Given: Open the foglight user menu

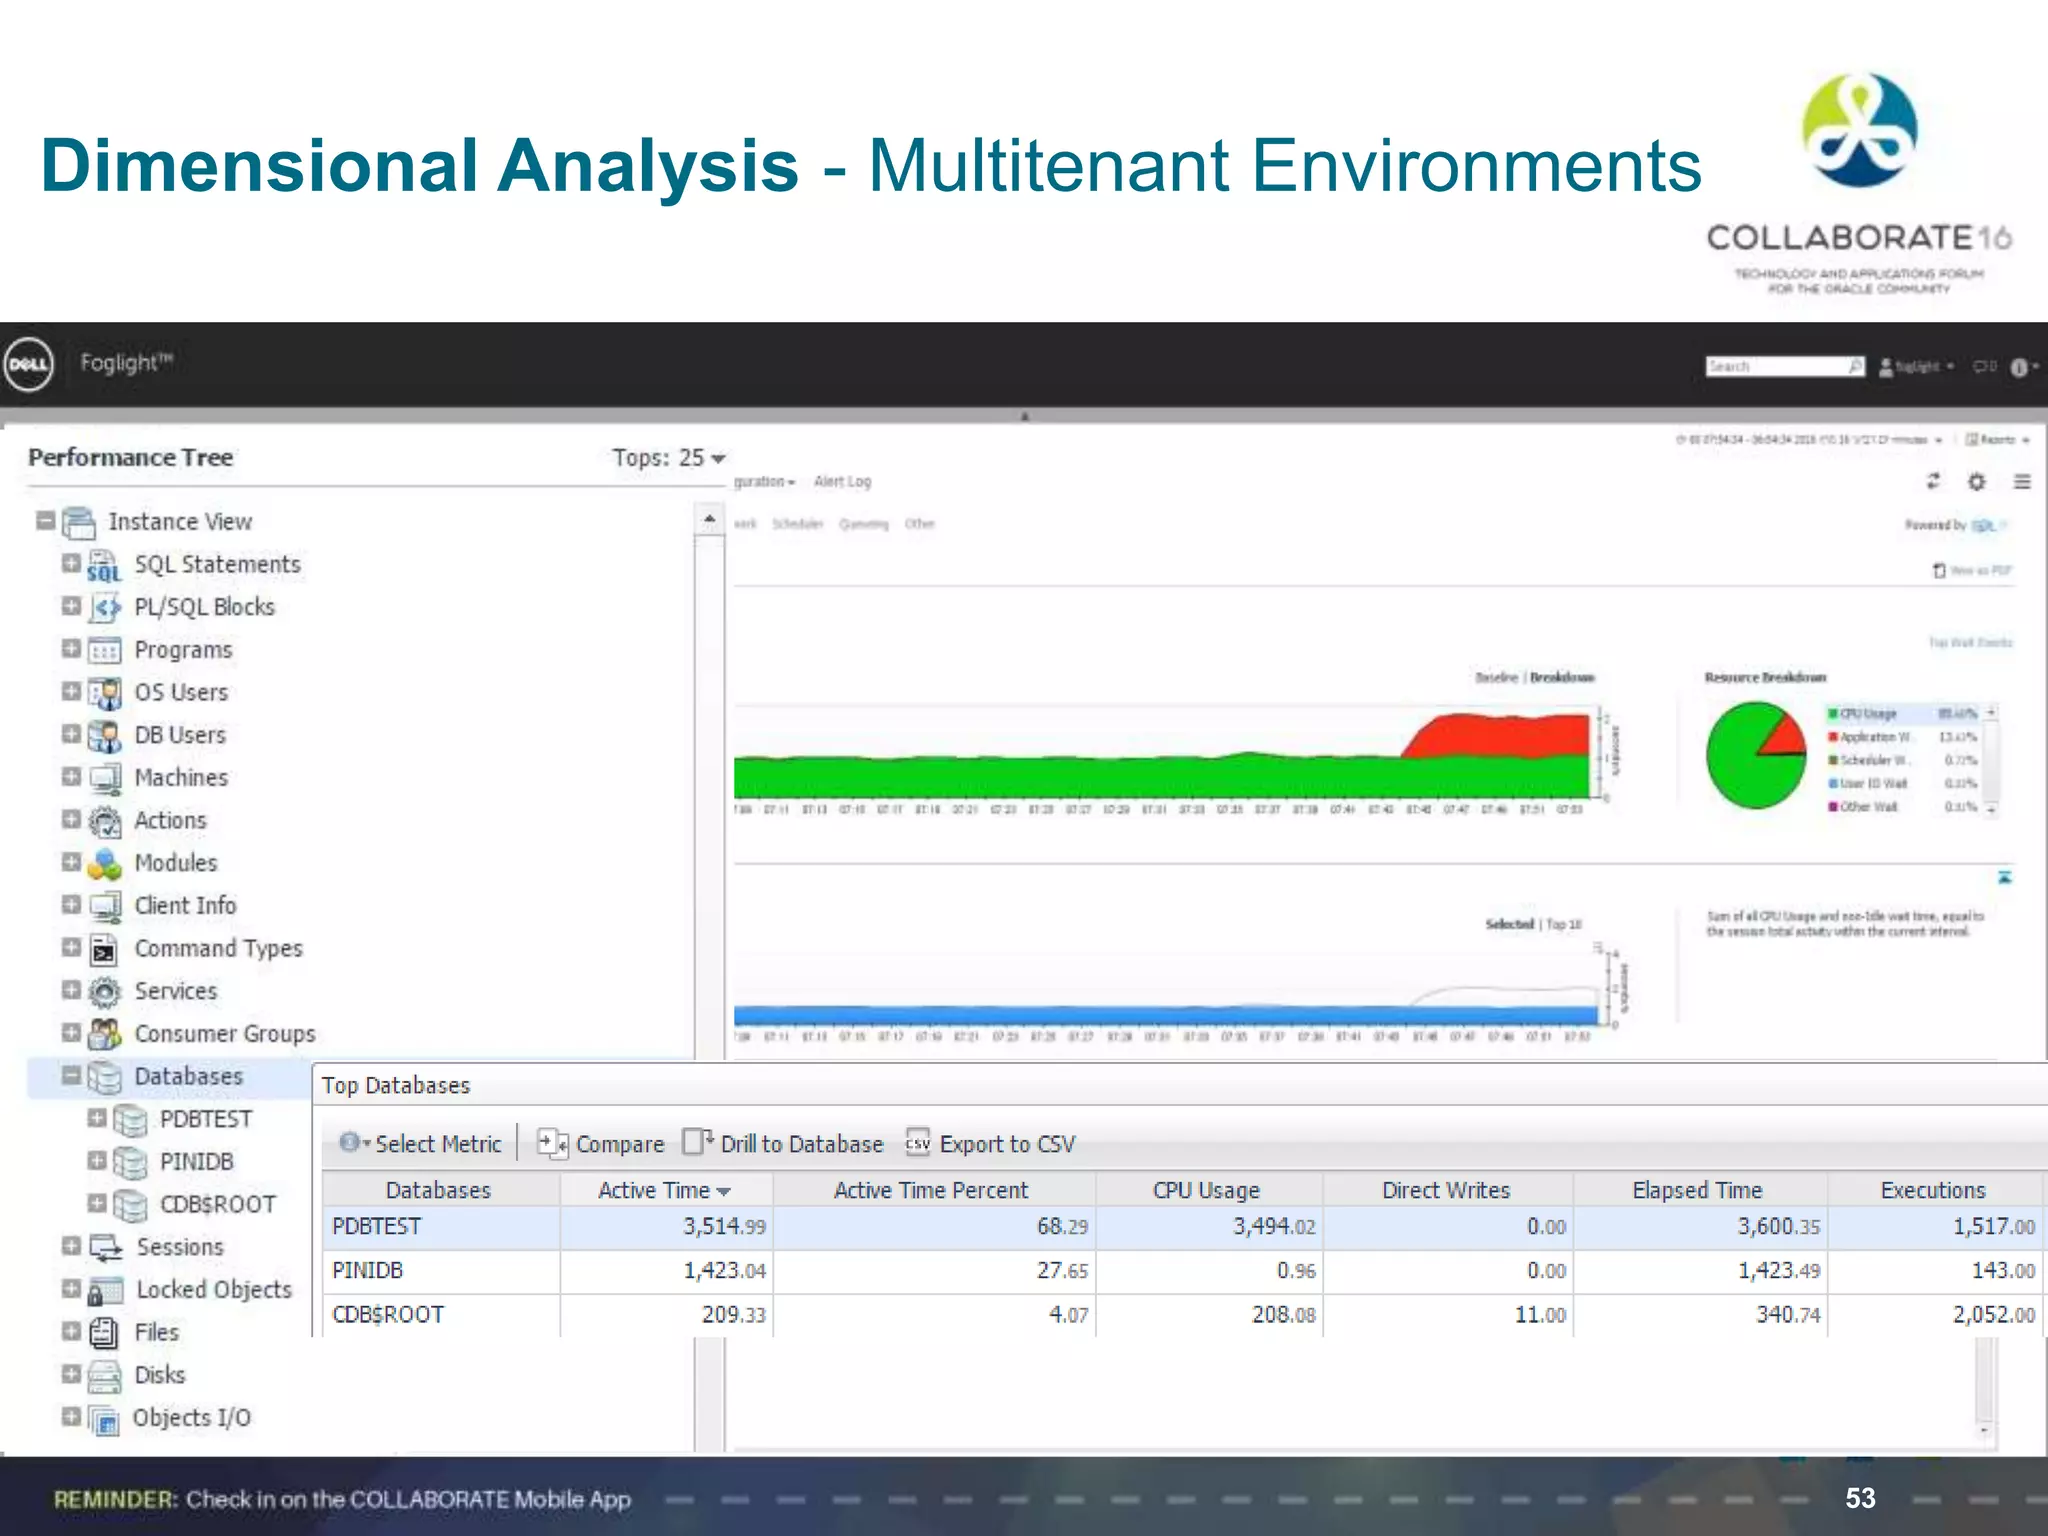Looking at the screenshot, I should pyautogui.click(x=1917, y=367).
